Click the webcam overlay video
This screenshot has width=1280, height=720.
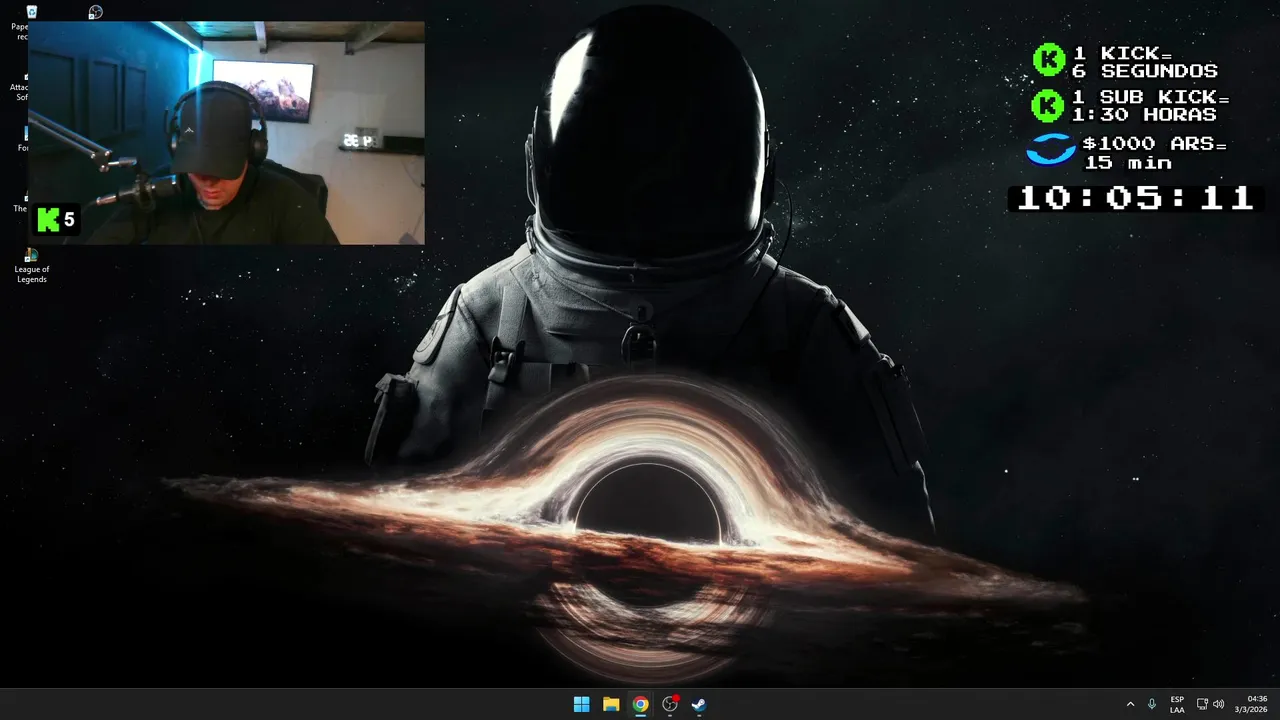tap(226, 133)
